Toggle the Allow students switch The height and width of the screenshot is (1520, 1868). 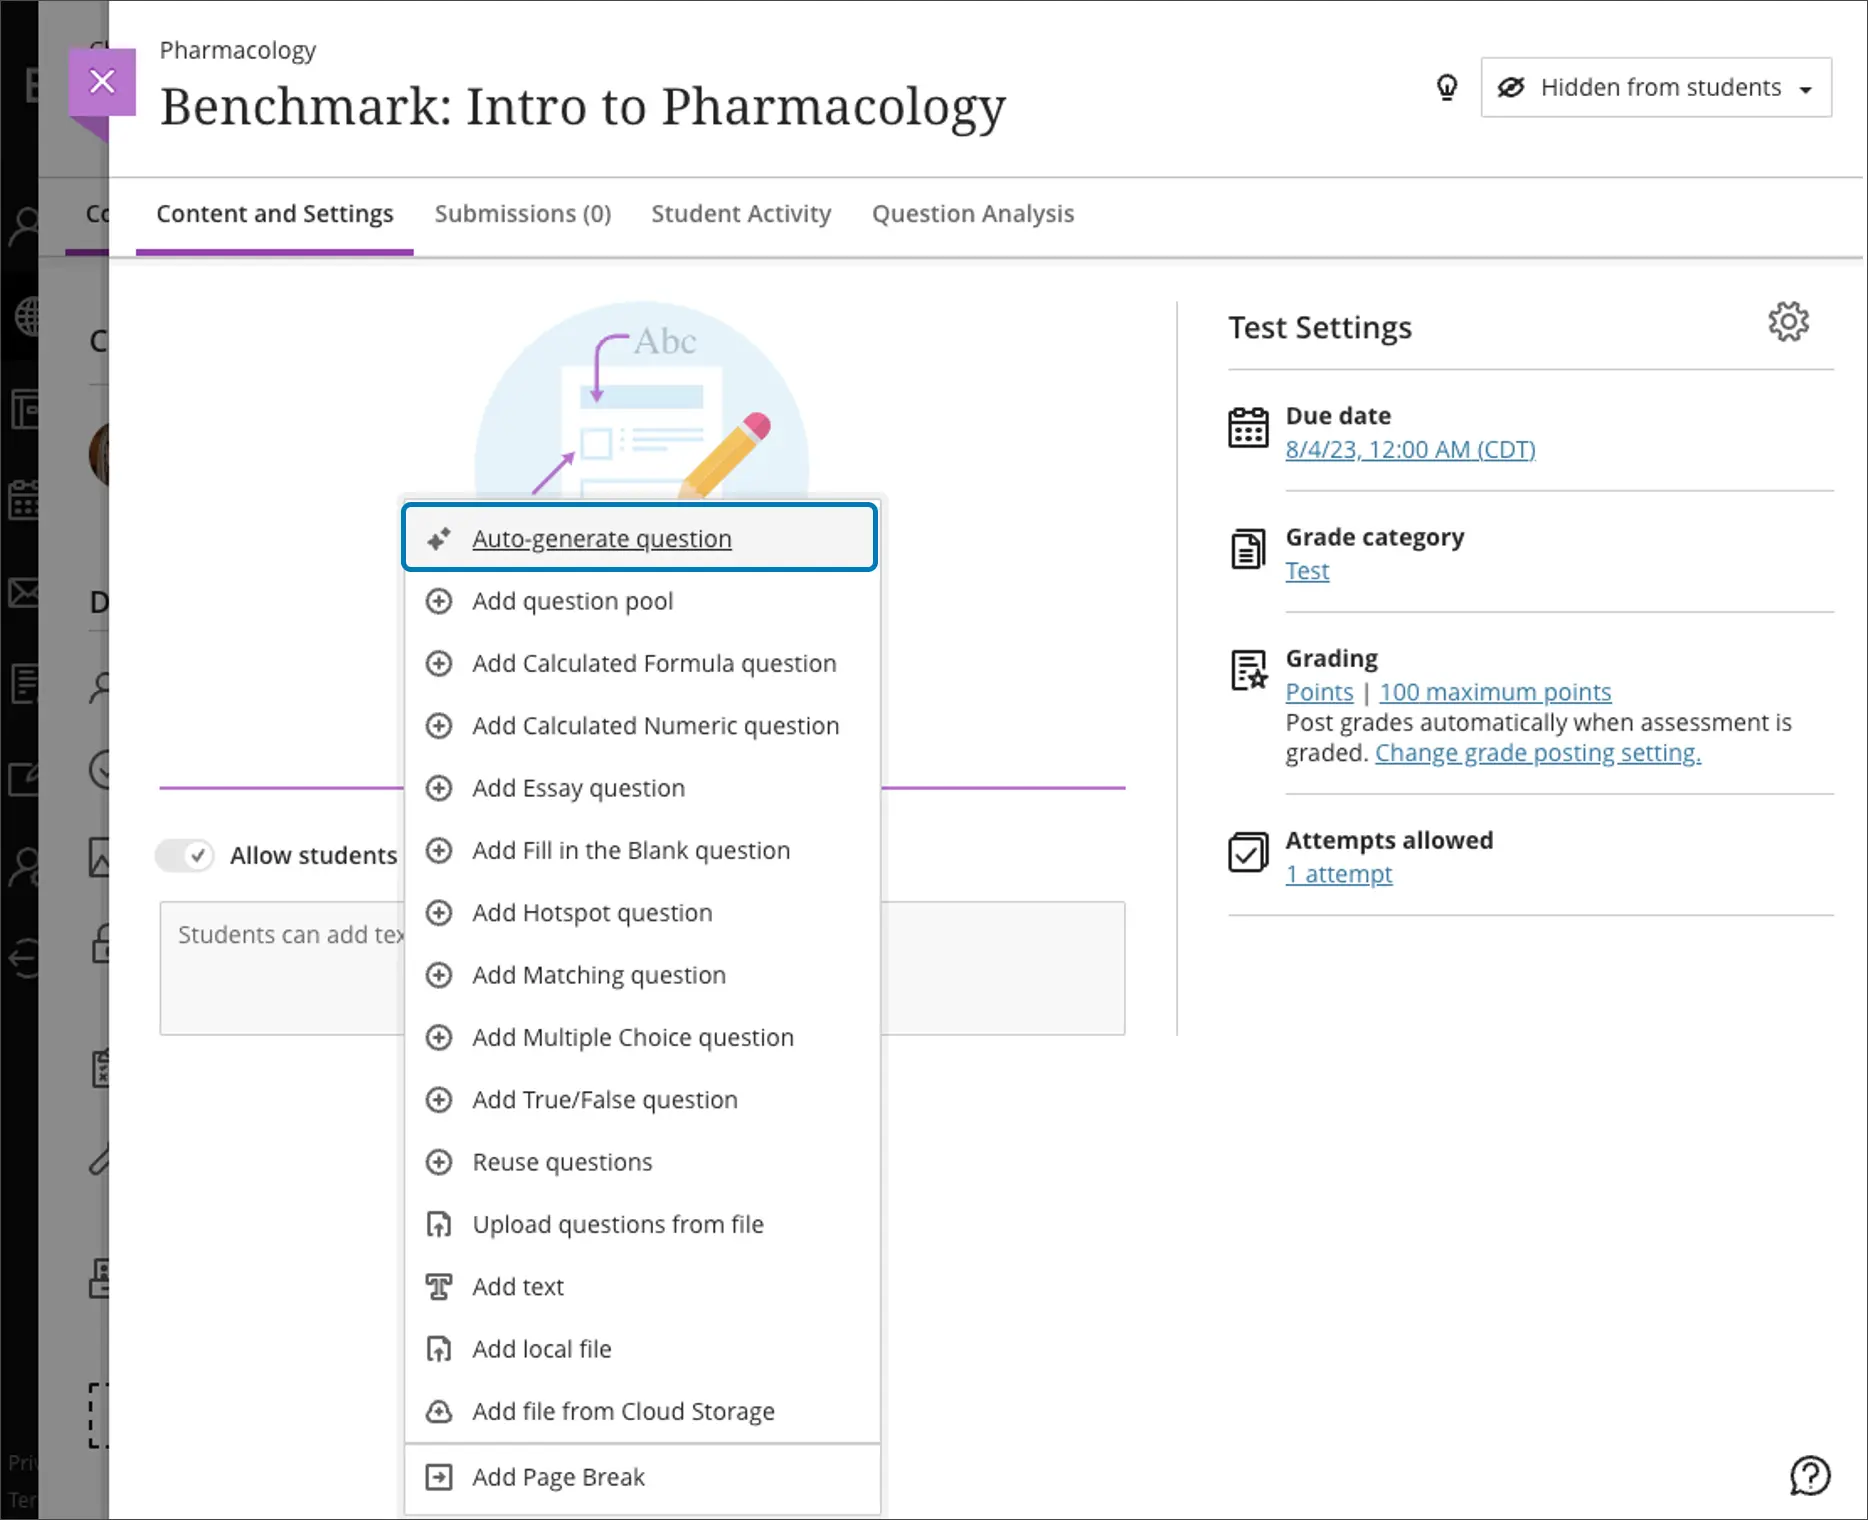(x=185, y=855)
